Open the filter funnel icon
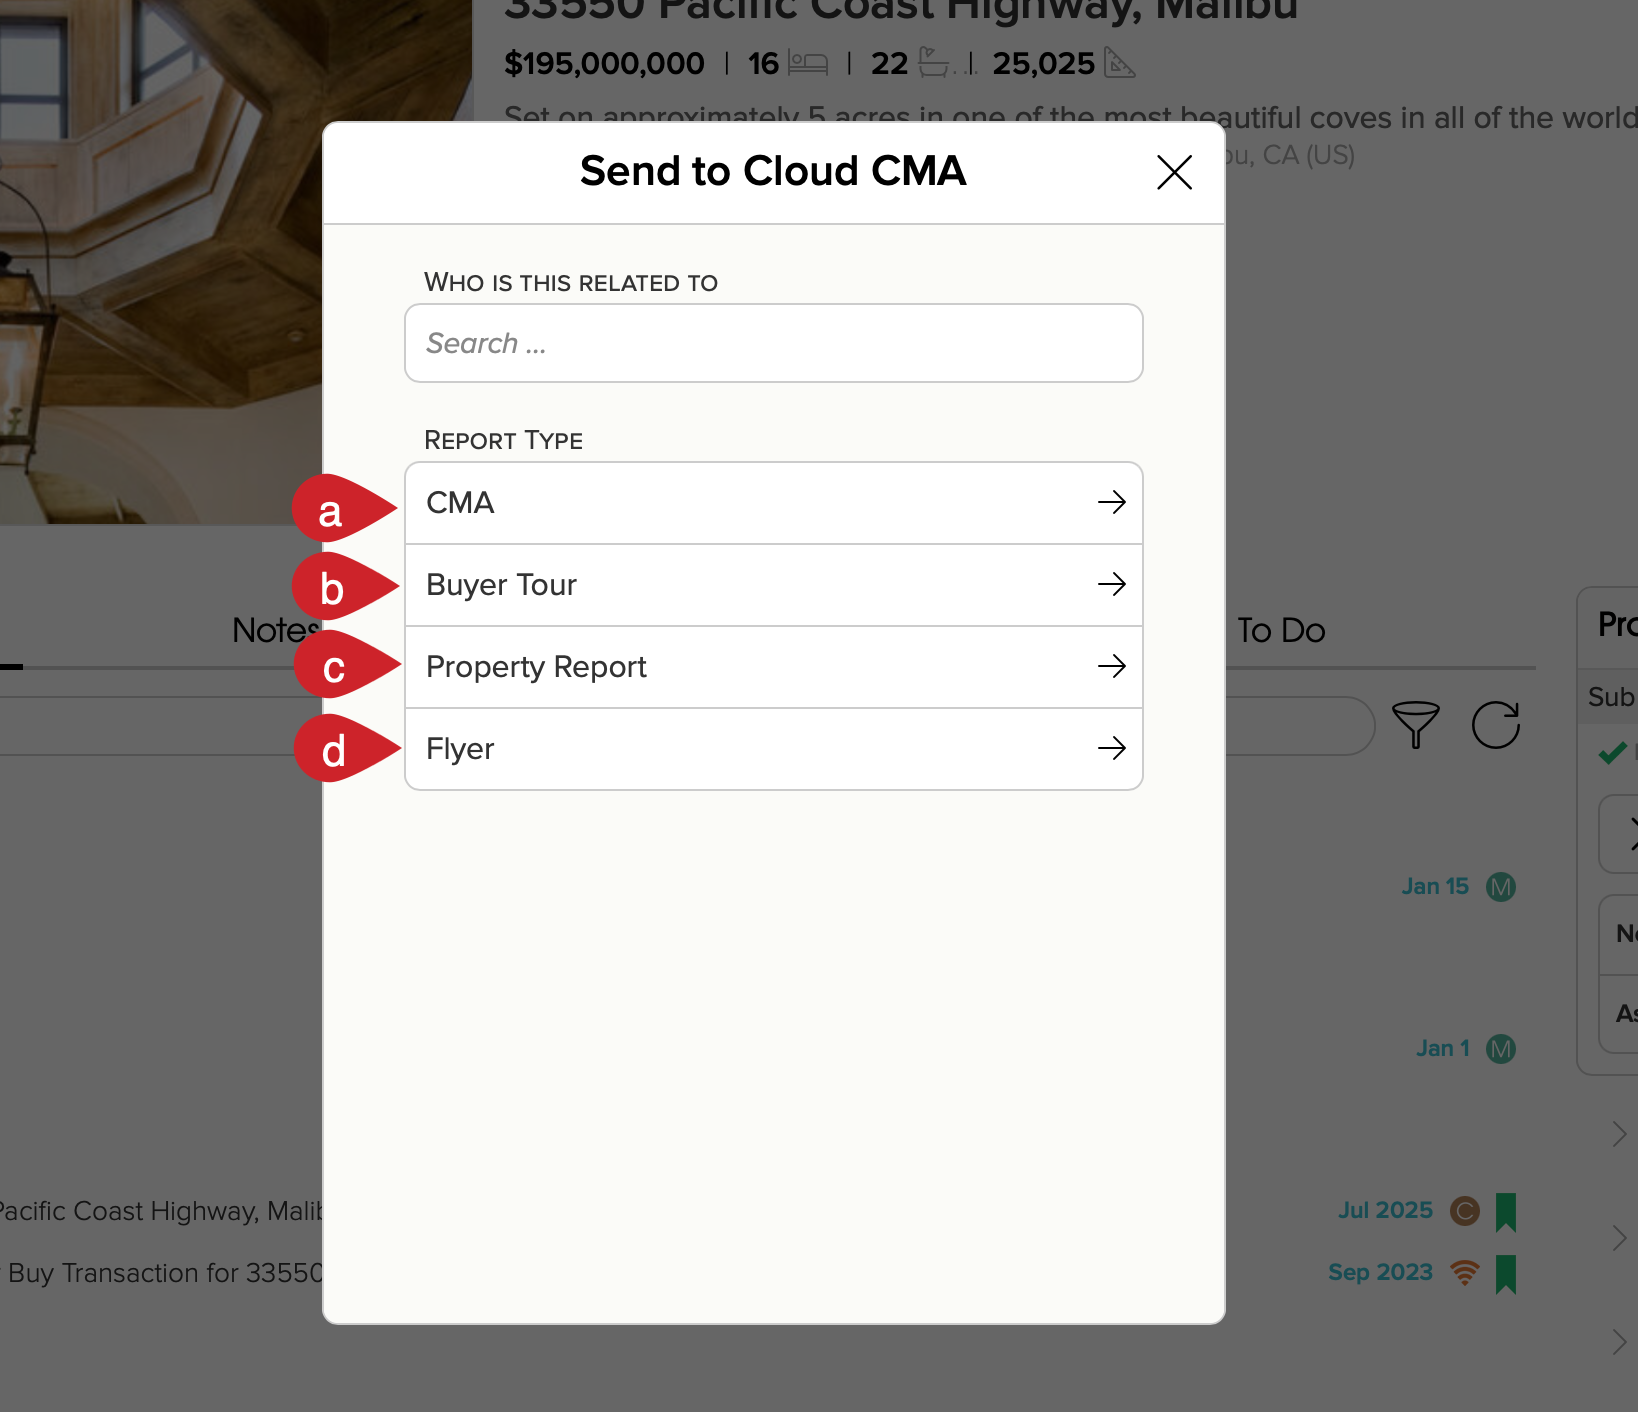 (1415, 725)
